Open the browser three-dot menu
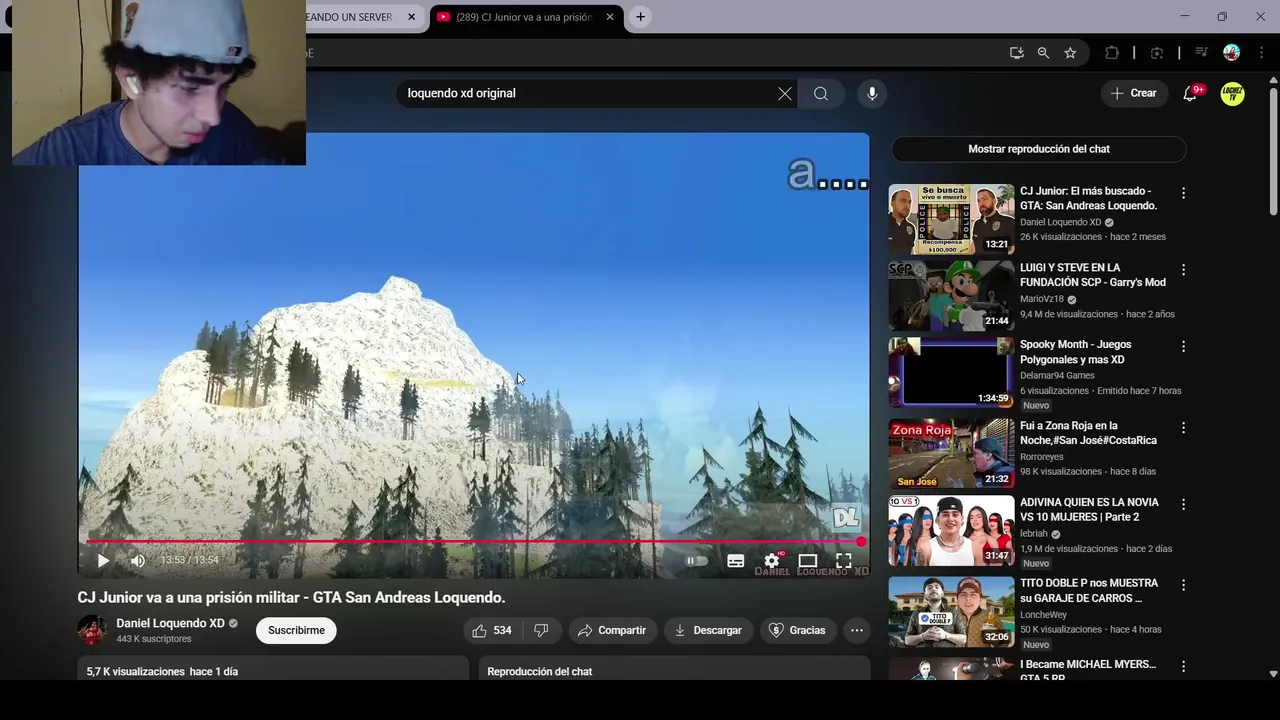This screenshot has width=1280, height=720. point(1261,53)
